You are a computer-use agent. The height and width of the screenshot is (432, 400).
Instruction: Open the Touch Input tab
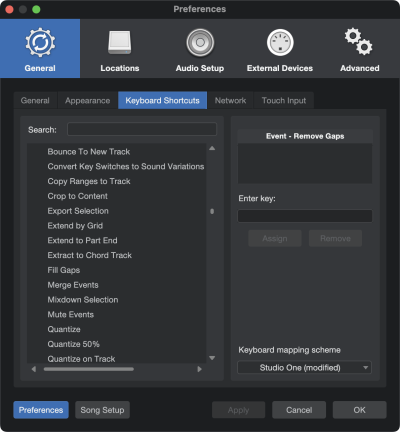click(x=284, y=100)
